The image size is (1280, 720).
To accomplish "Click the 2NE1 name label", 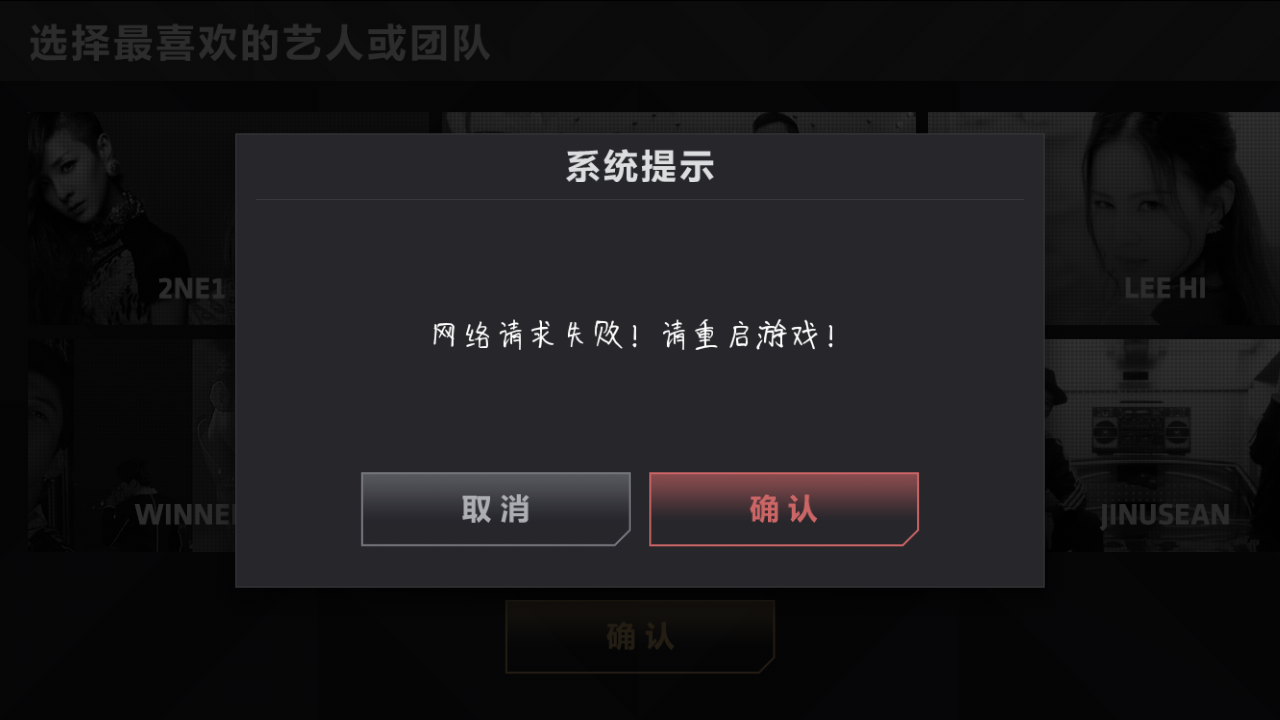I will point(192,289).
